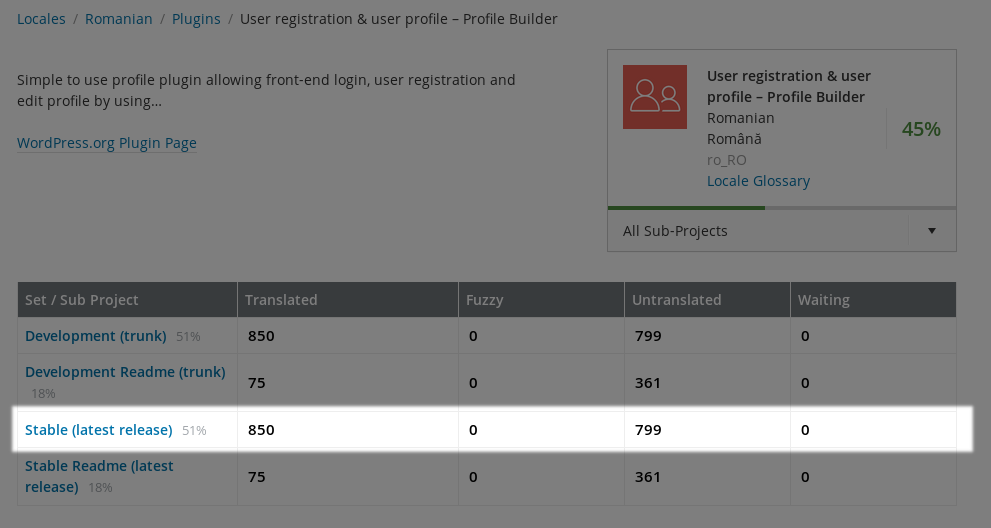The width and height of the screenshot is (991, 528).
Task: Open the Locale Glossary link
Action: click(758, 181)
